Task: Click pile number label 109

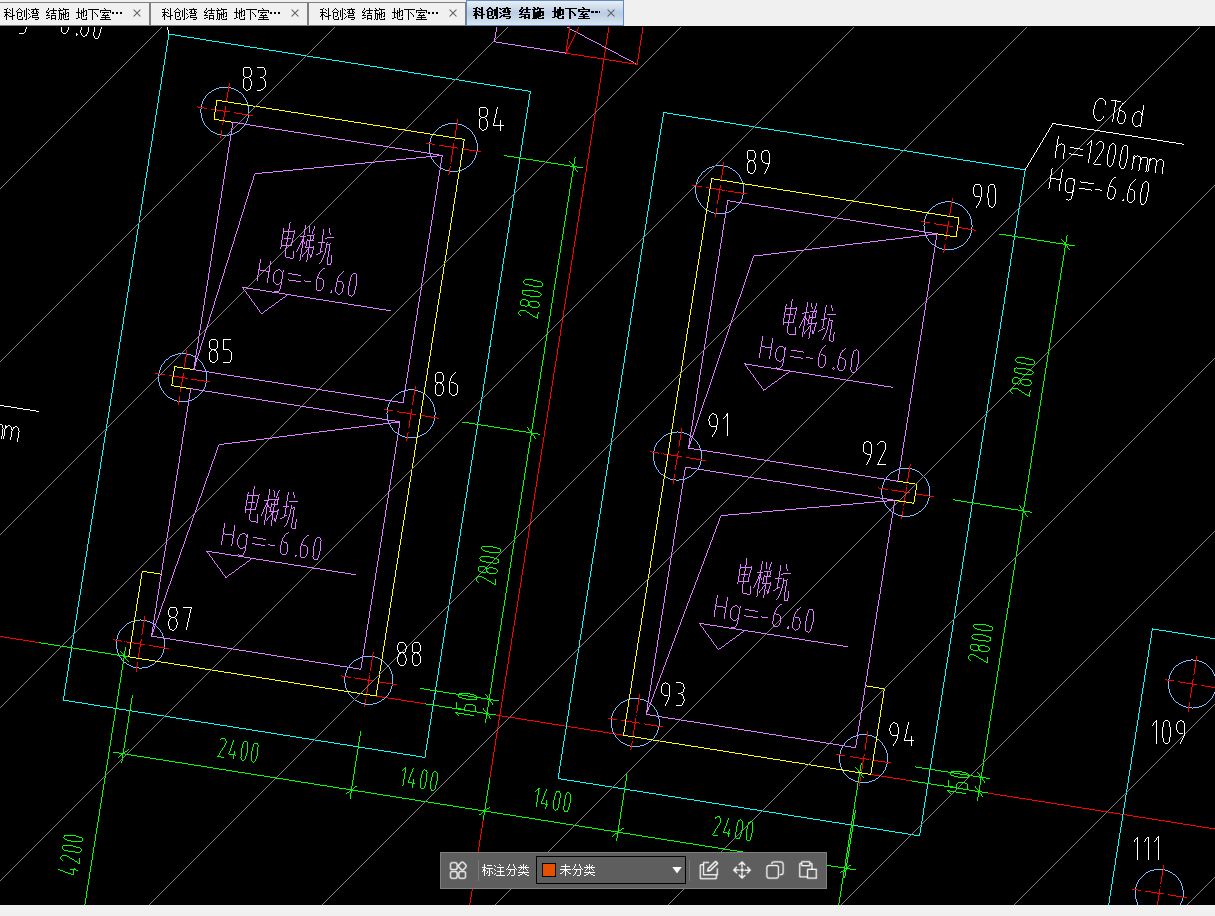Action: [1168, 732]
